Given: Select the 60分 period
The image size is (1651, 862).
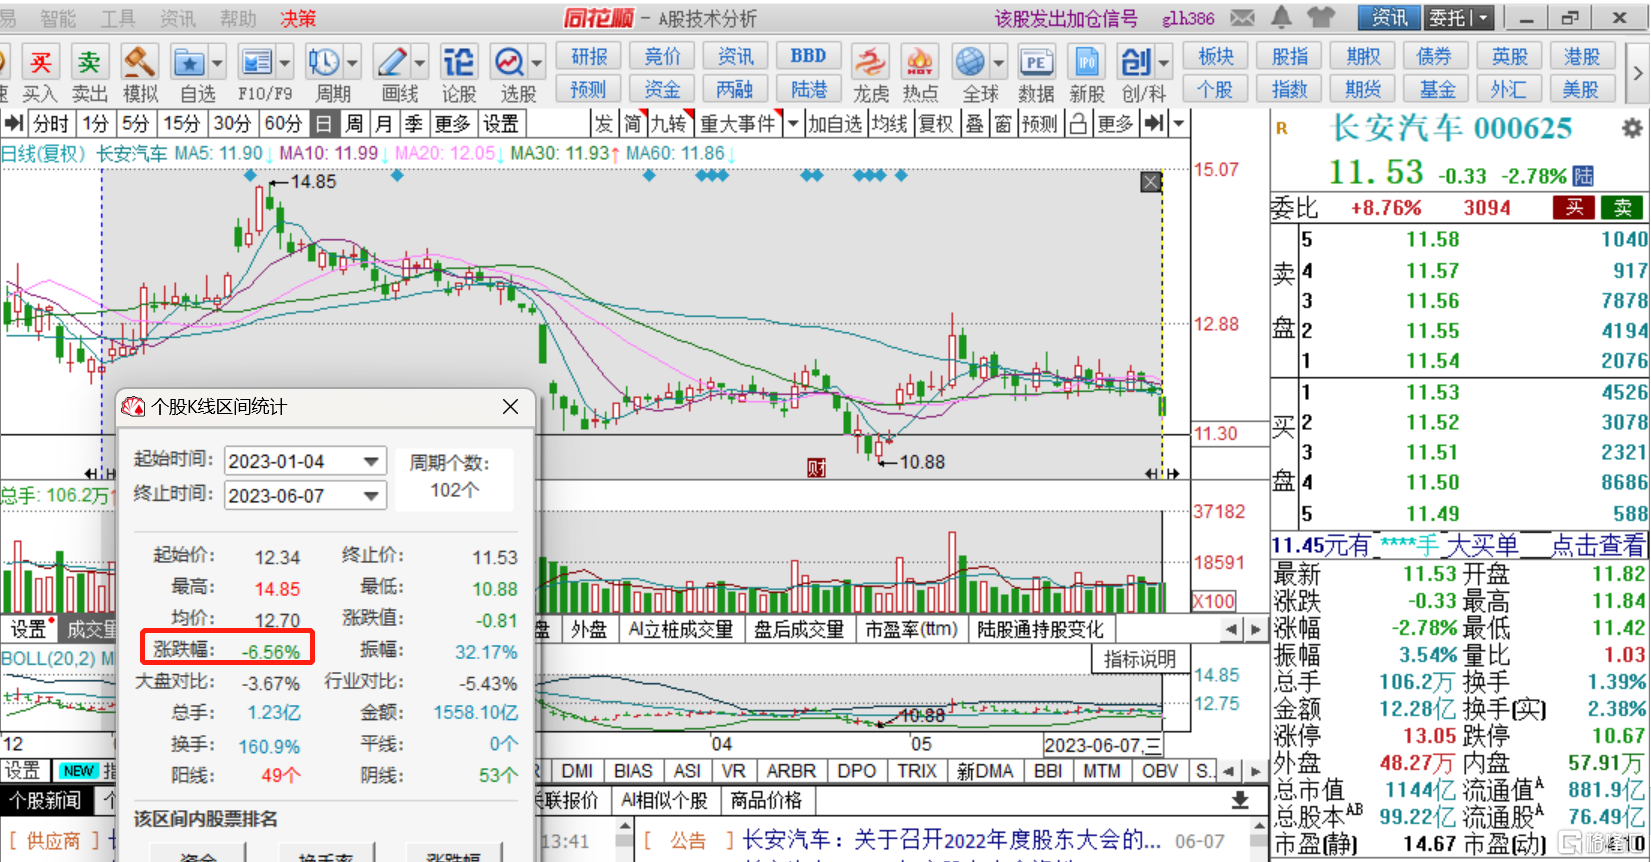Looking at the screenshot, I should [283, 124].
